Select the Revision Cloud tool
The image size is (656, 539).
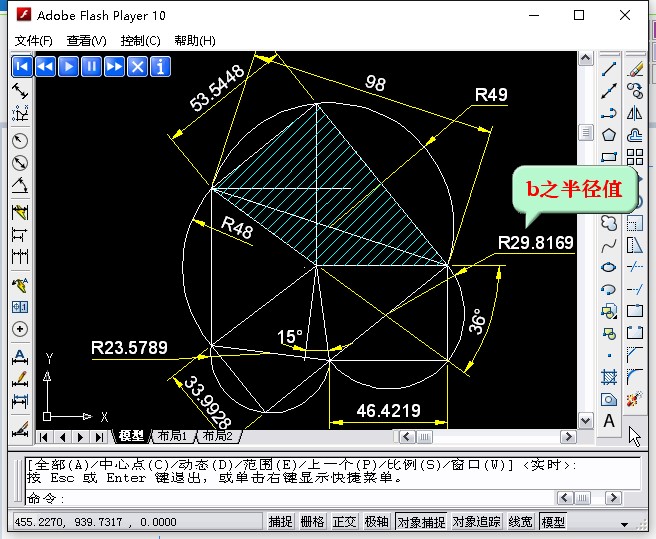(609, 223)
